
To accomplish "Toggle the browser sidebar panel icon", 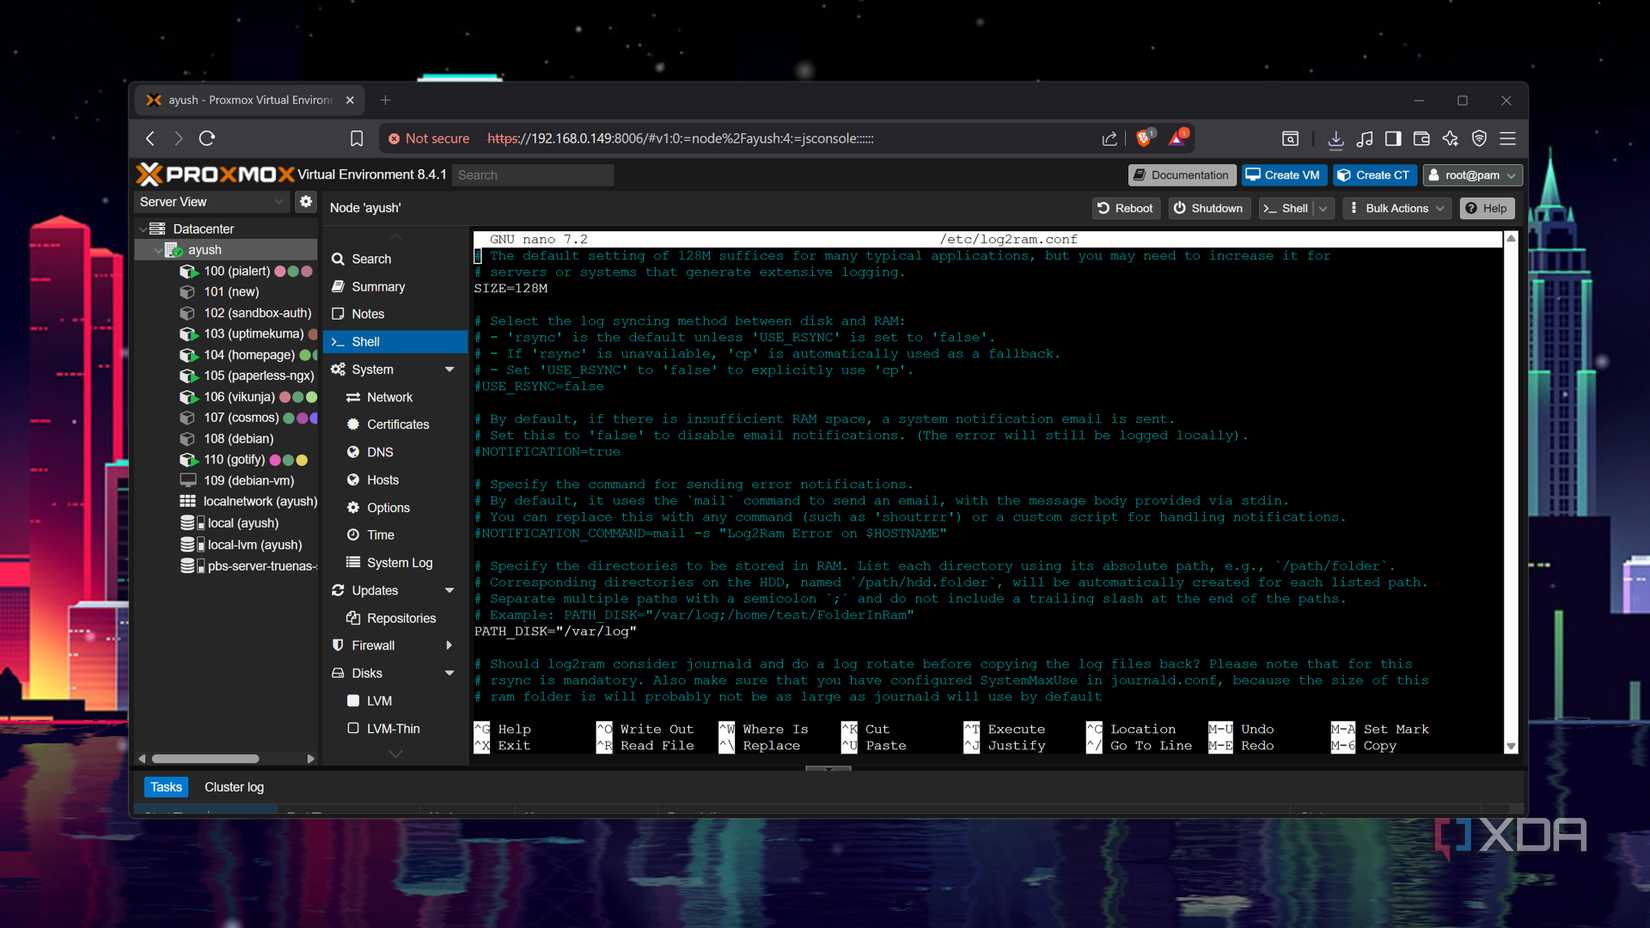I will [x=1393, y=138].
